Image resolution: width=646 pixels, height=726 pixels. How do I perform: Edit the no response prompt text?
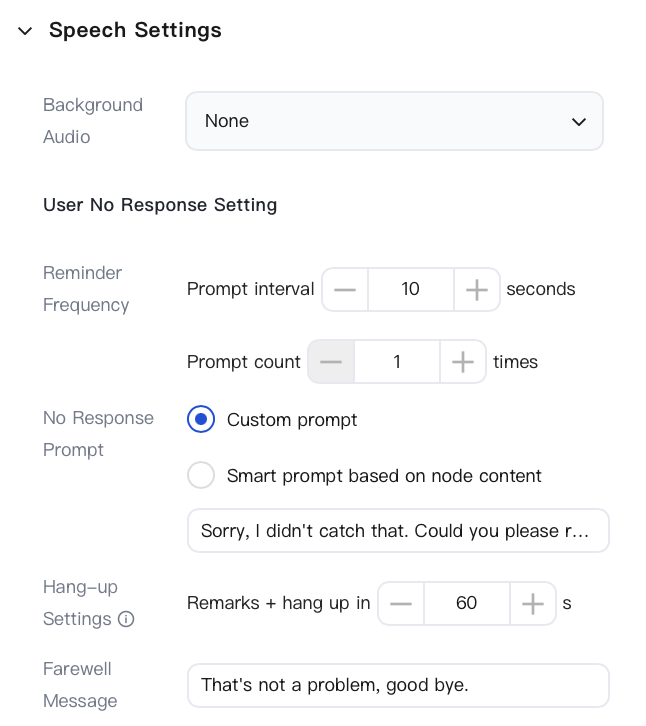[x=398, y=531]
